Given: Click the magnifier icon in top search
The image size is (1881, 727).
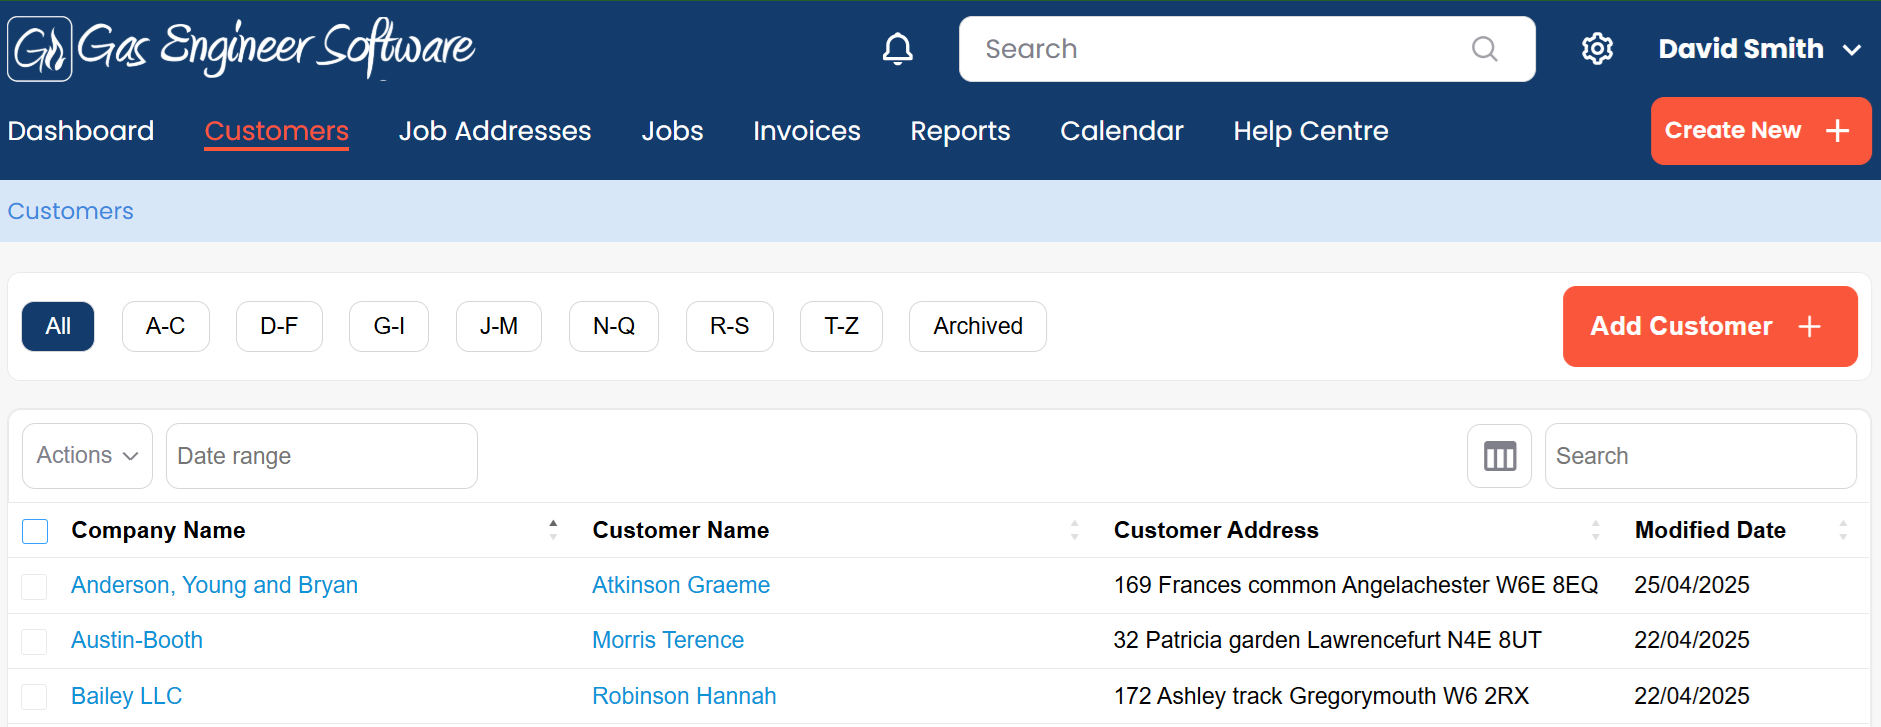Looking at the screenshot, I should click(x=1484, y=49).
